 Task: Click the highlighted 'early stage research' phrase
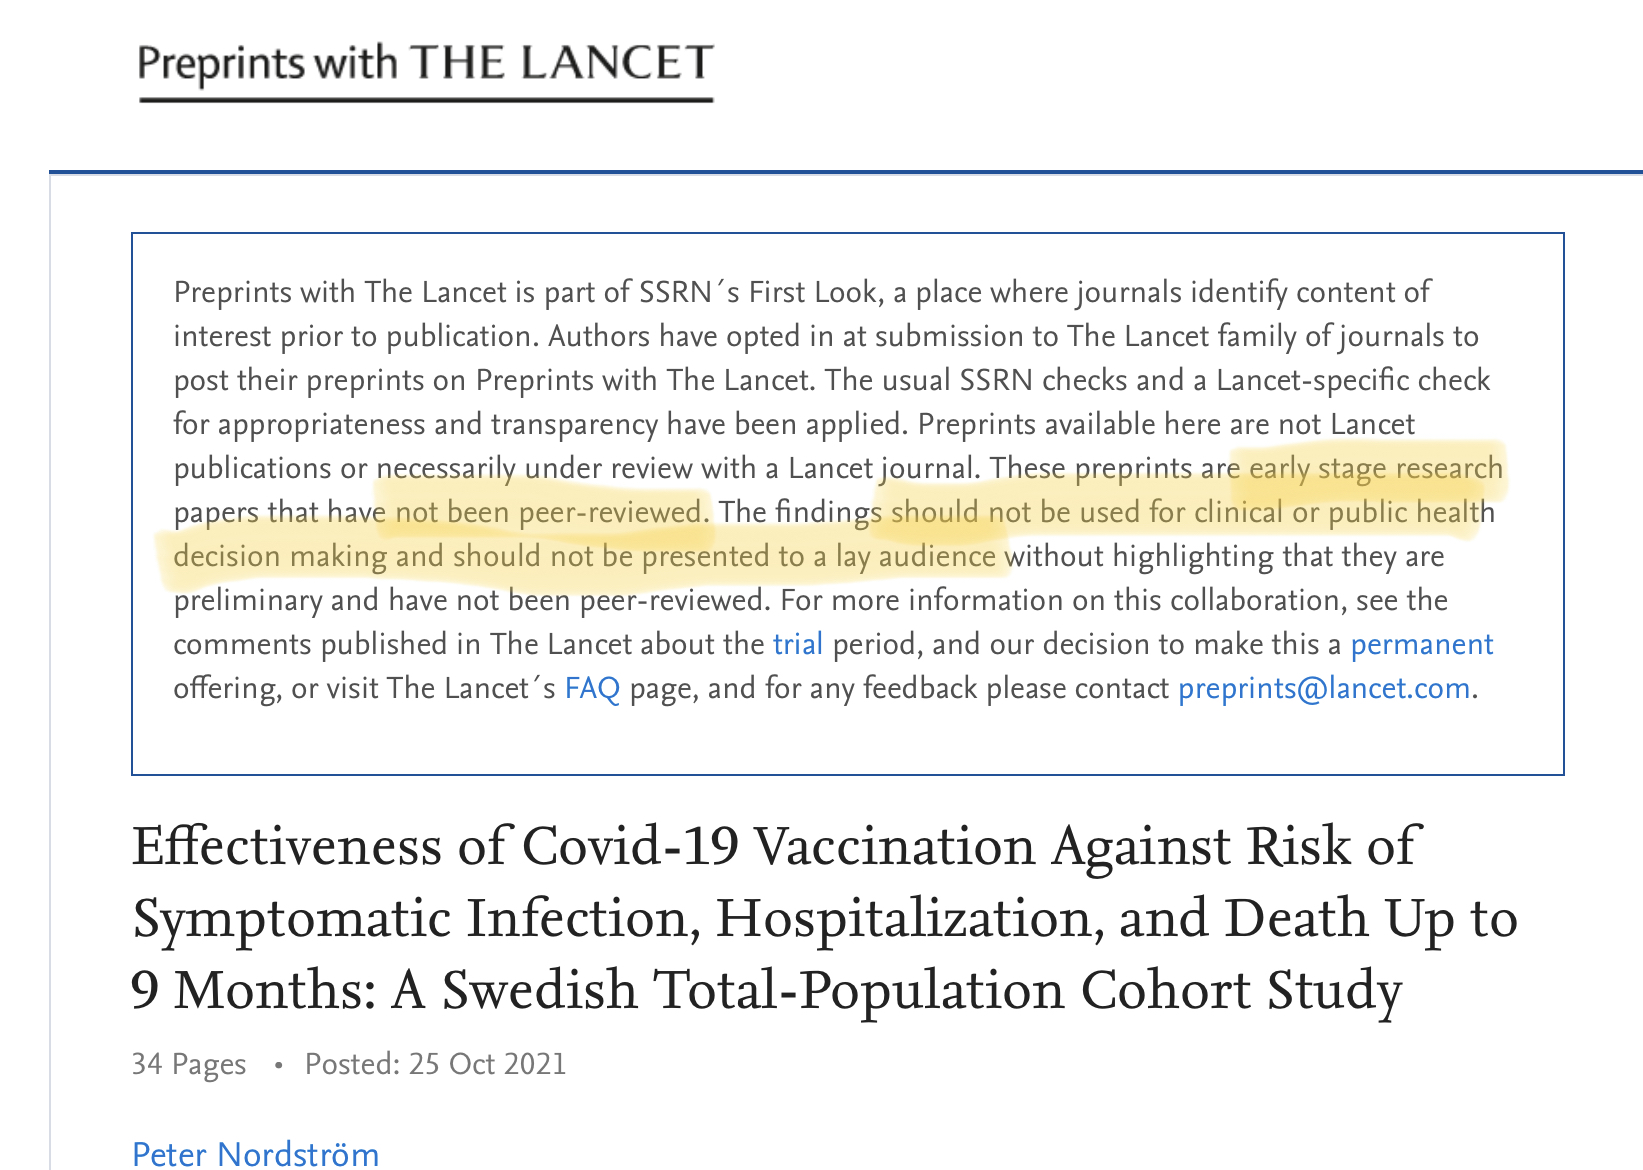[1375, 468]
